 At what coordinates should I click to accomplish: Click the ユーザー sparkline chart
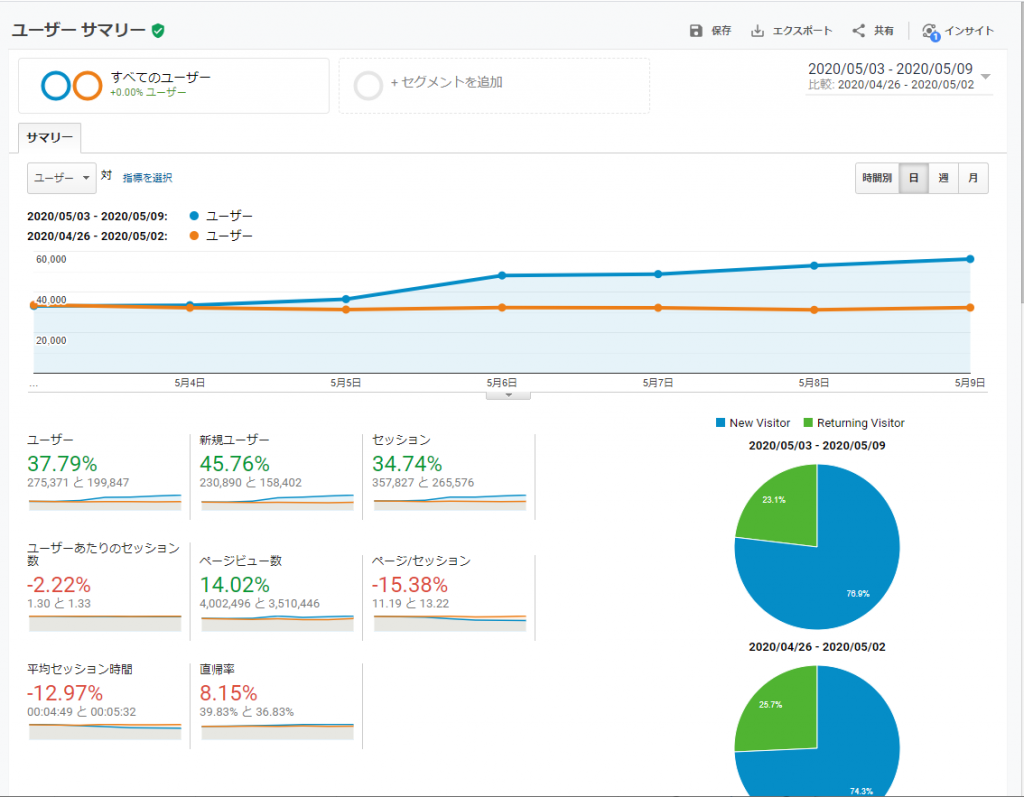coord(104,502)
